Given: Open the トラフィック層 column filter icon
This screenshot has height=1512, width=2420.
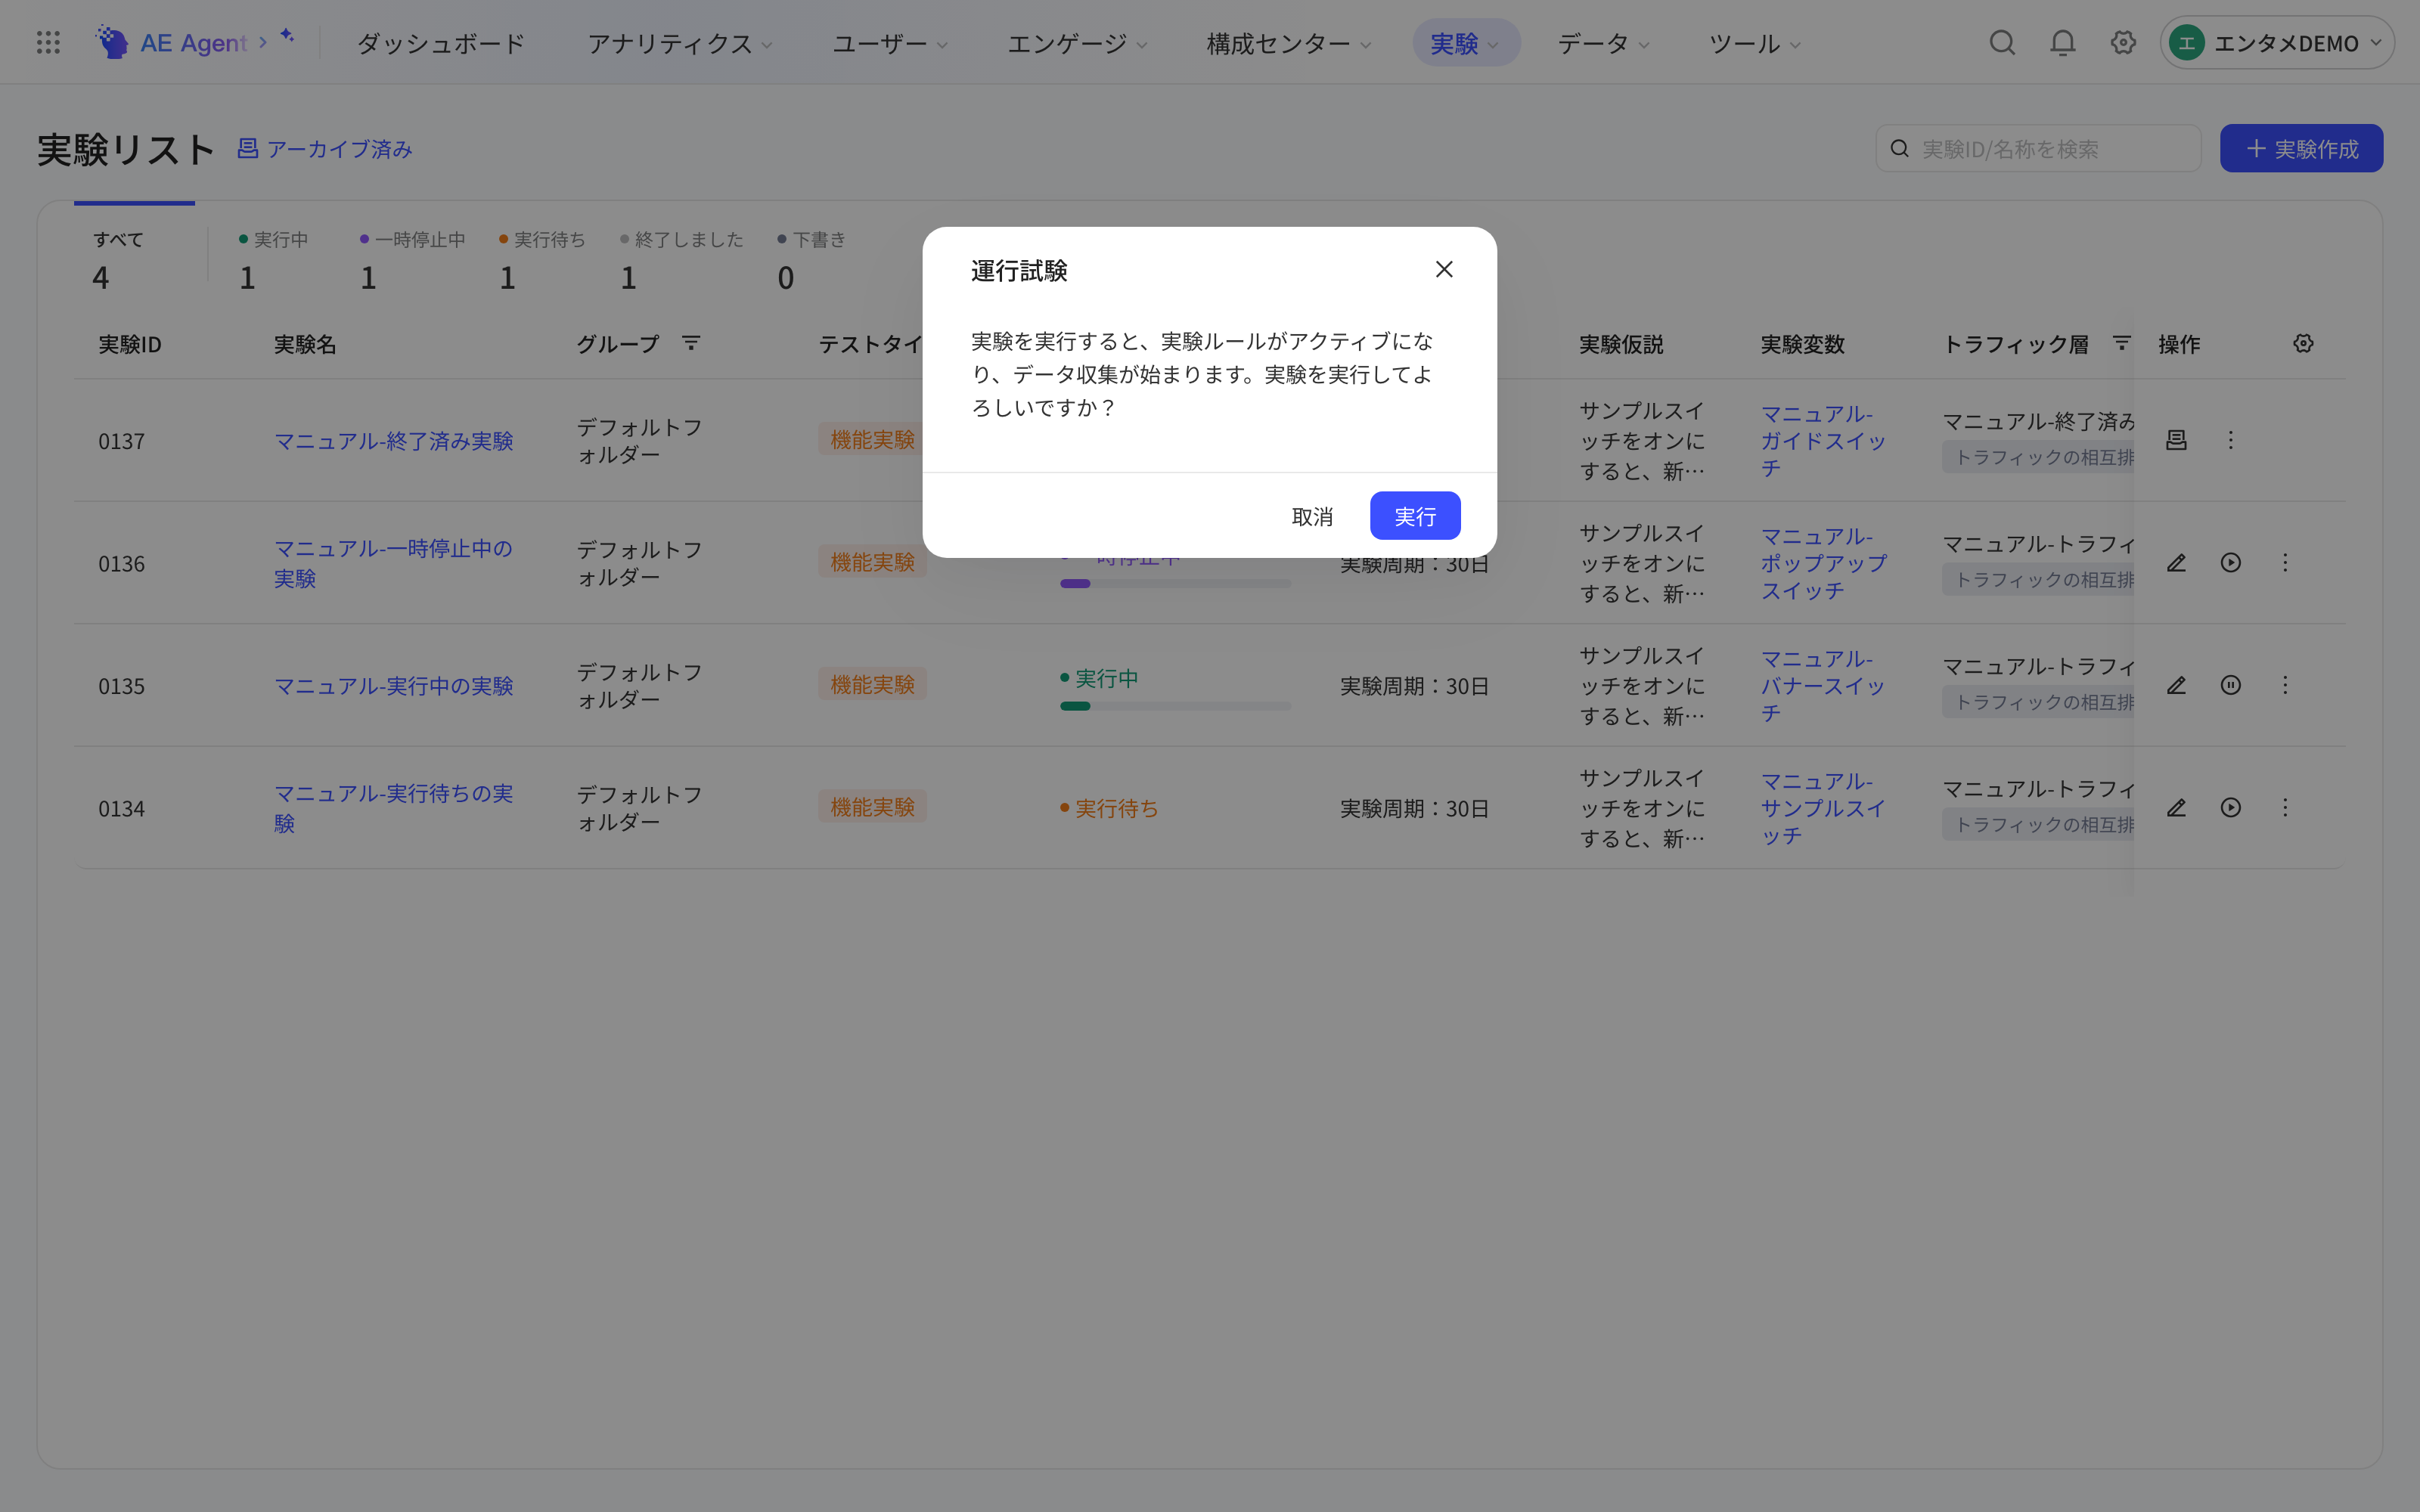Looking at the screenshot, I should (x=2122, y=343).
